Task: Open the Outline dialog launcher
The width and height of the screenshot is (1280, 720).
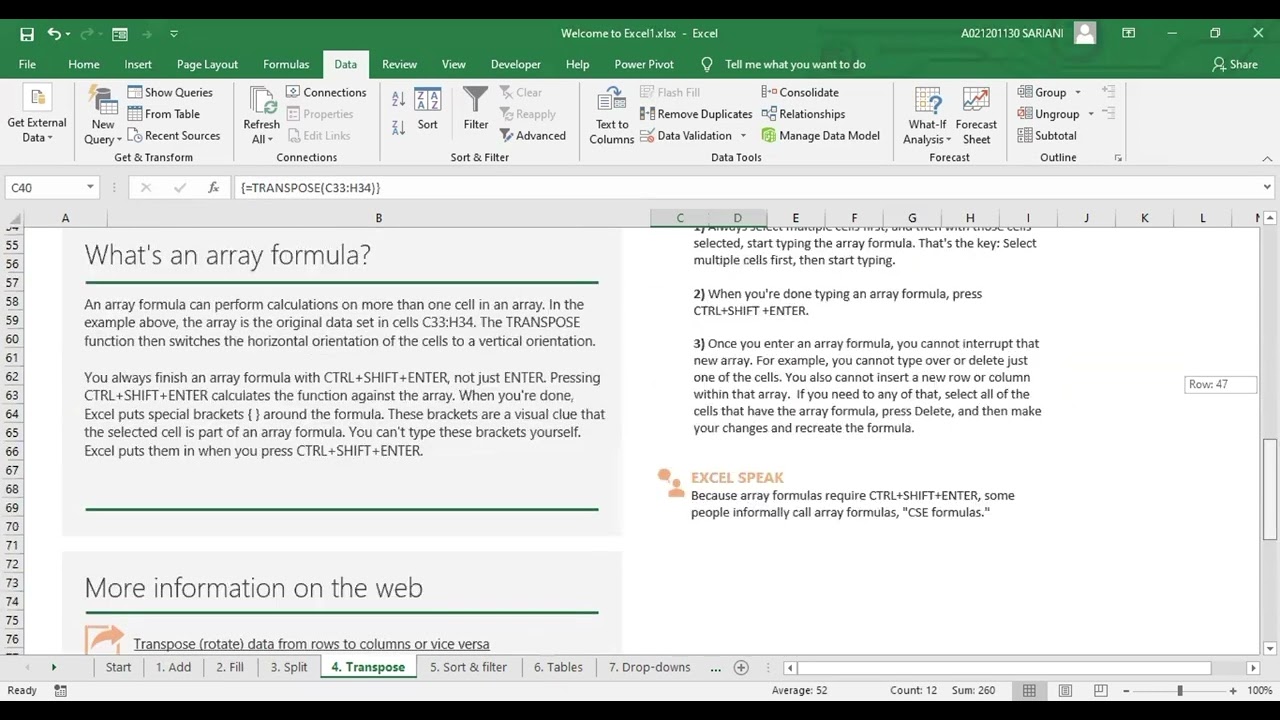Action: coord(1118,158)
